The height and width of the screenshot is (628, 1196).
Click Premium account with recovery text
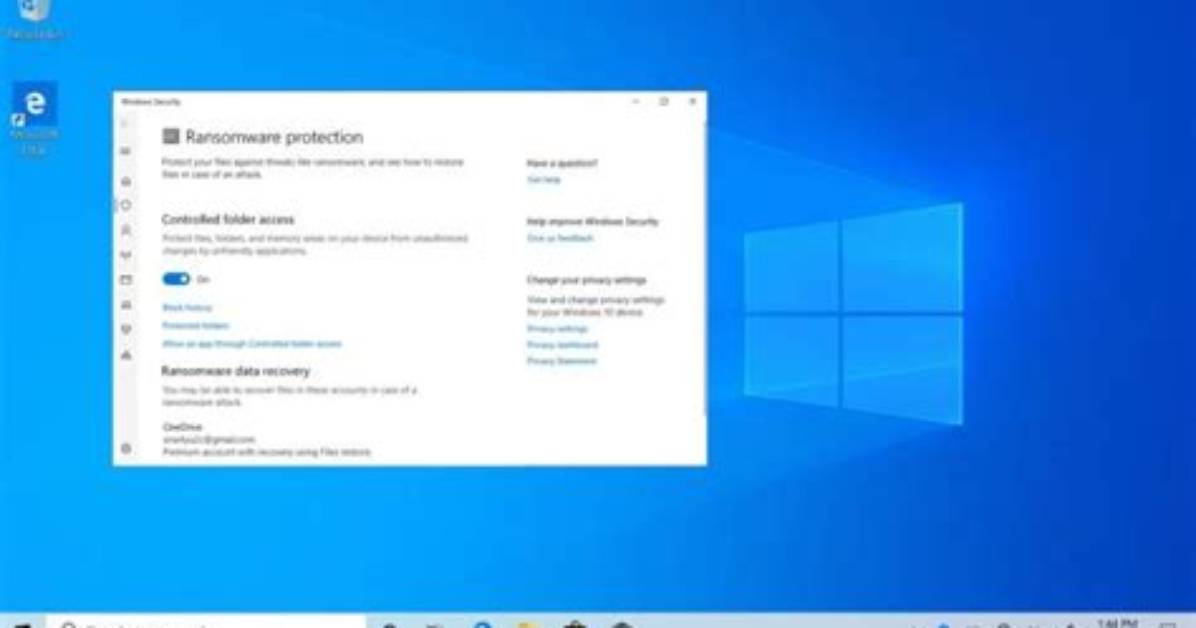(266, 452)
